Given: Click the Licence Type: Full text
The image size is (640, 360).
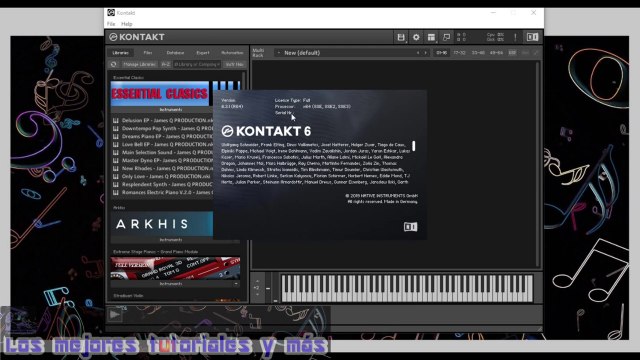Looking at the screenshot, I should [x=292, y=100].
